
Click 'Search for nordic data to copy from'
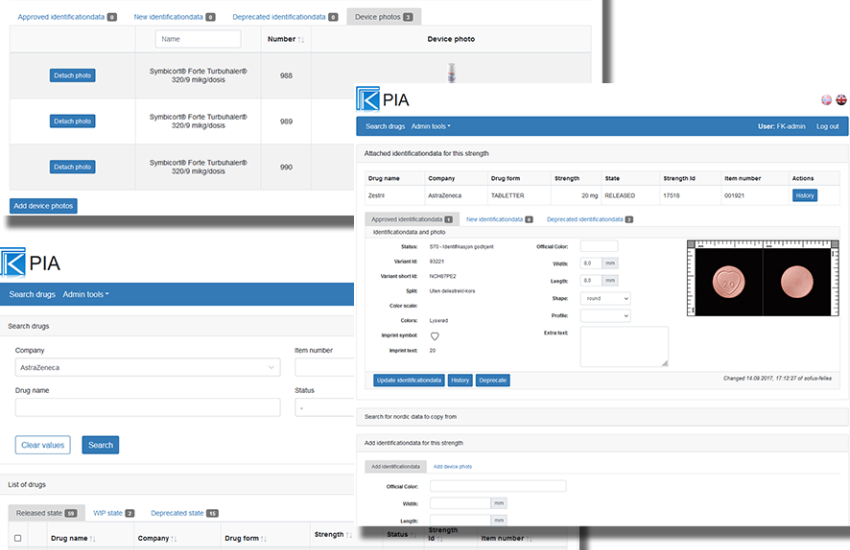[410, 417]
